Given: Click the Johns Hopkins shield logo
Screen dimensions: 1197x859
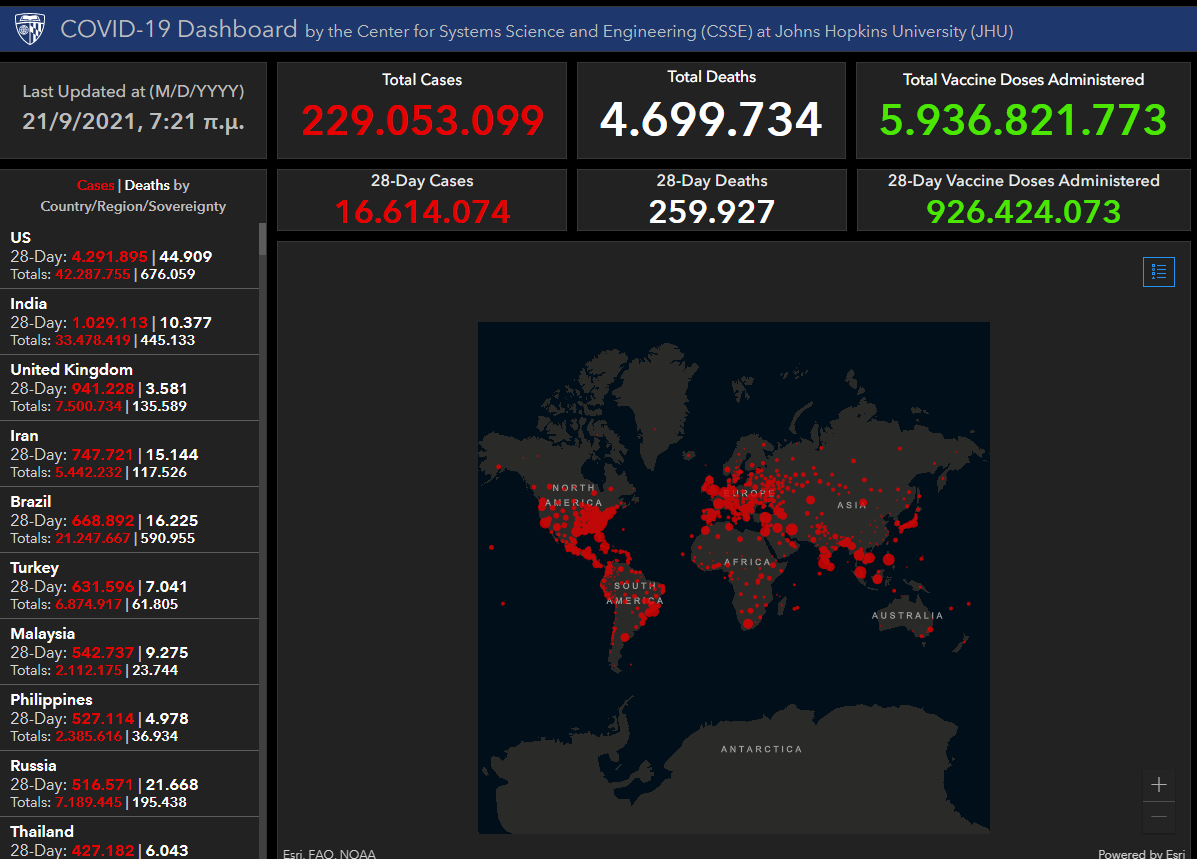Looking at the screenshot, I should pyautogui.click(x=30, y=29).
